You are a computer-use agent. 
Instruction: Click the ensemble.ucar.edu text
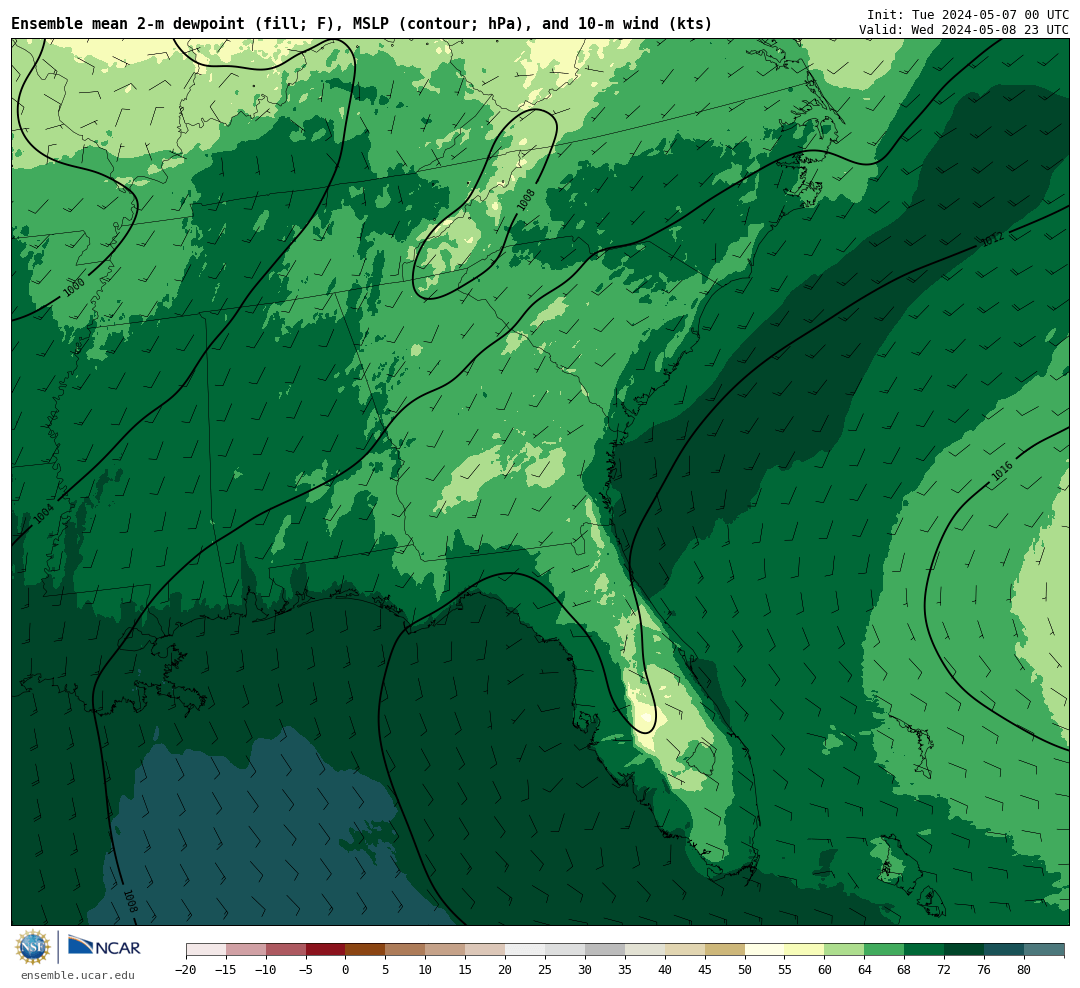78,975
